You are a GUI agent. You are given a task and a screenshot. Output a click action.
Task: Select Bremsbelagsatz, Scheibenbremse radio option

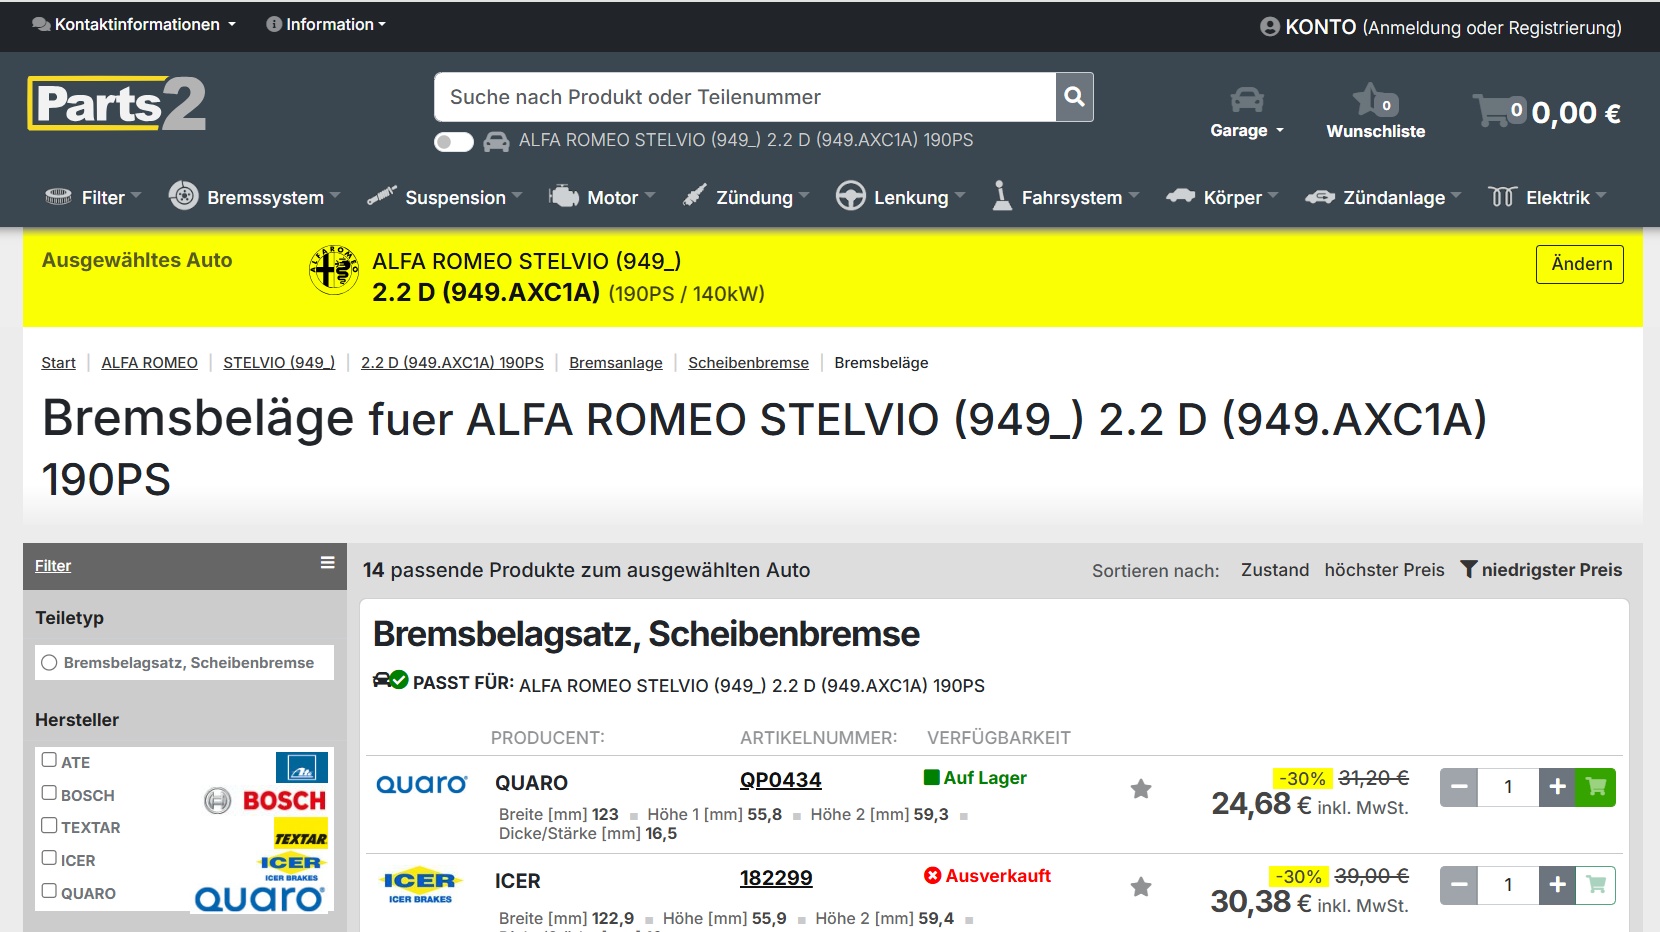pos(49,662)
